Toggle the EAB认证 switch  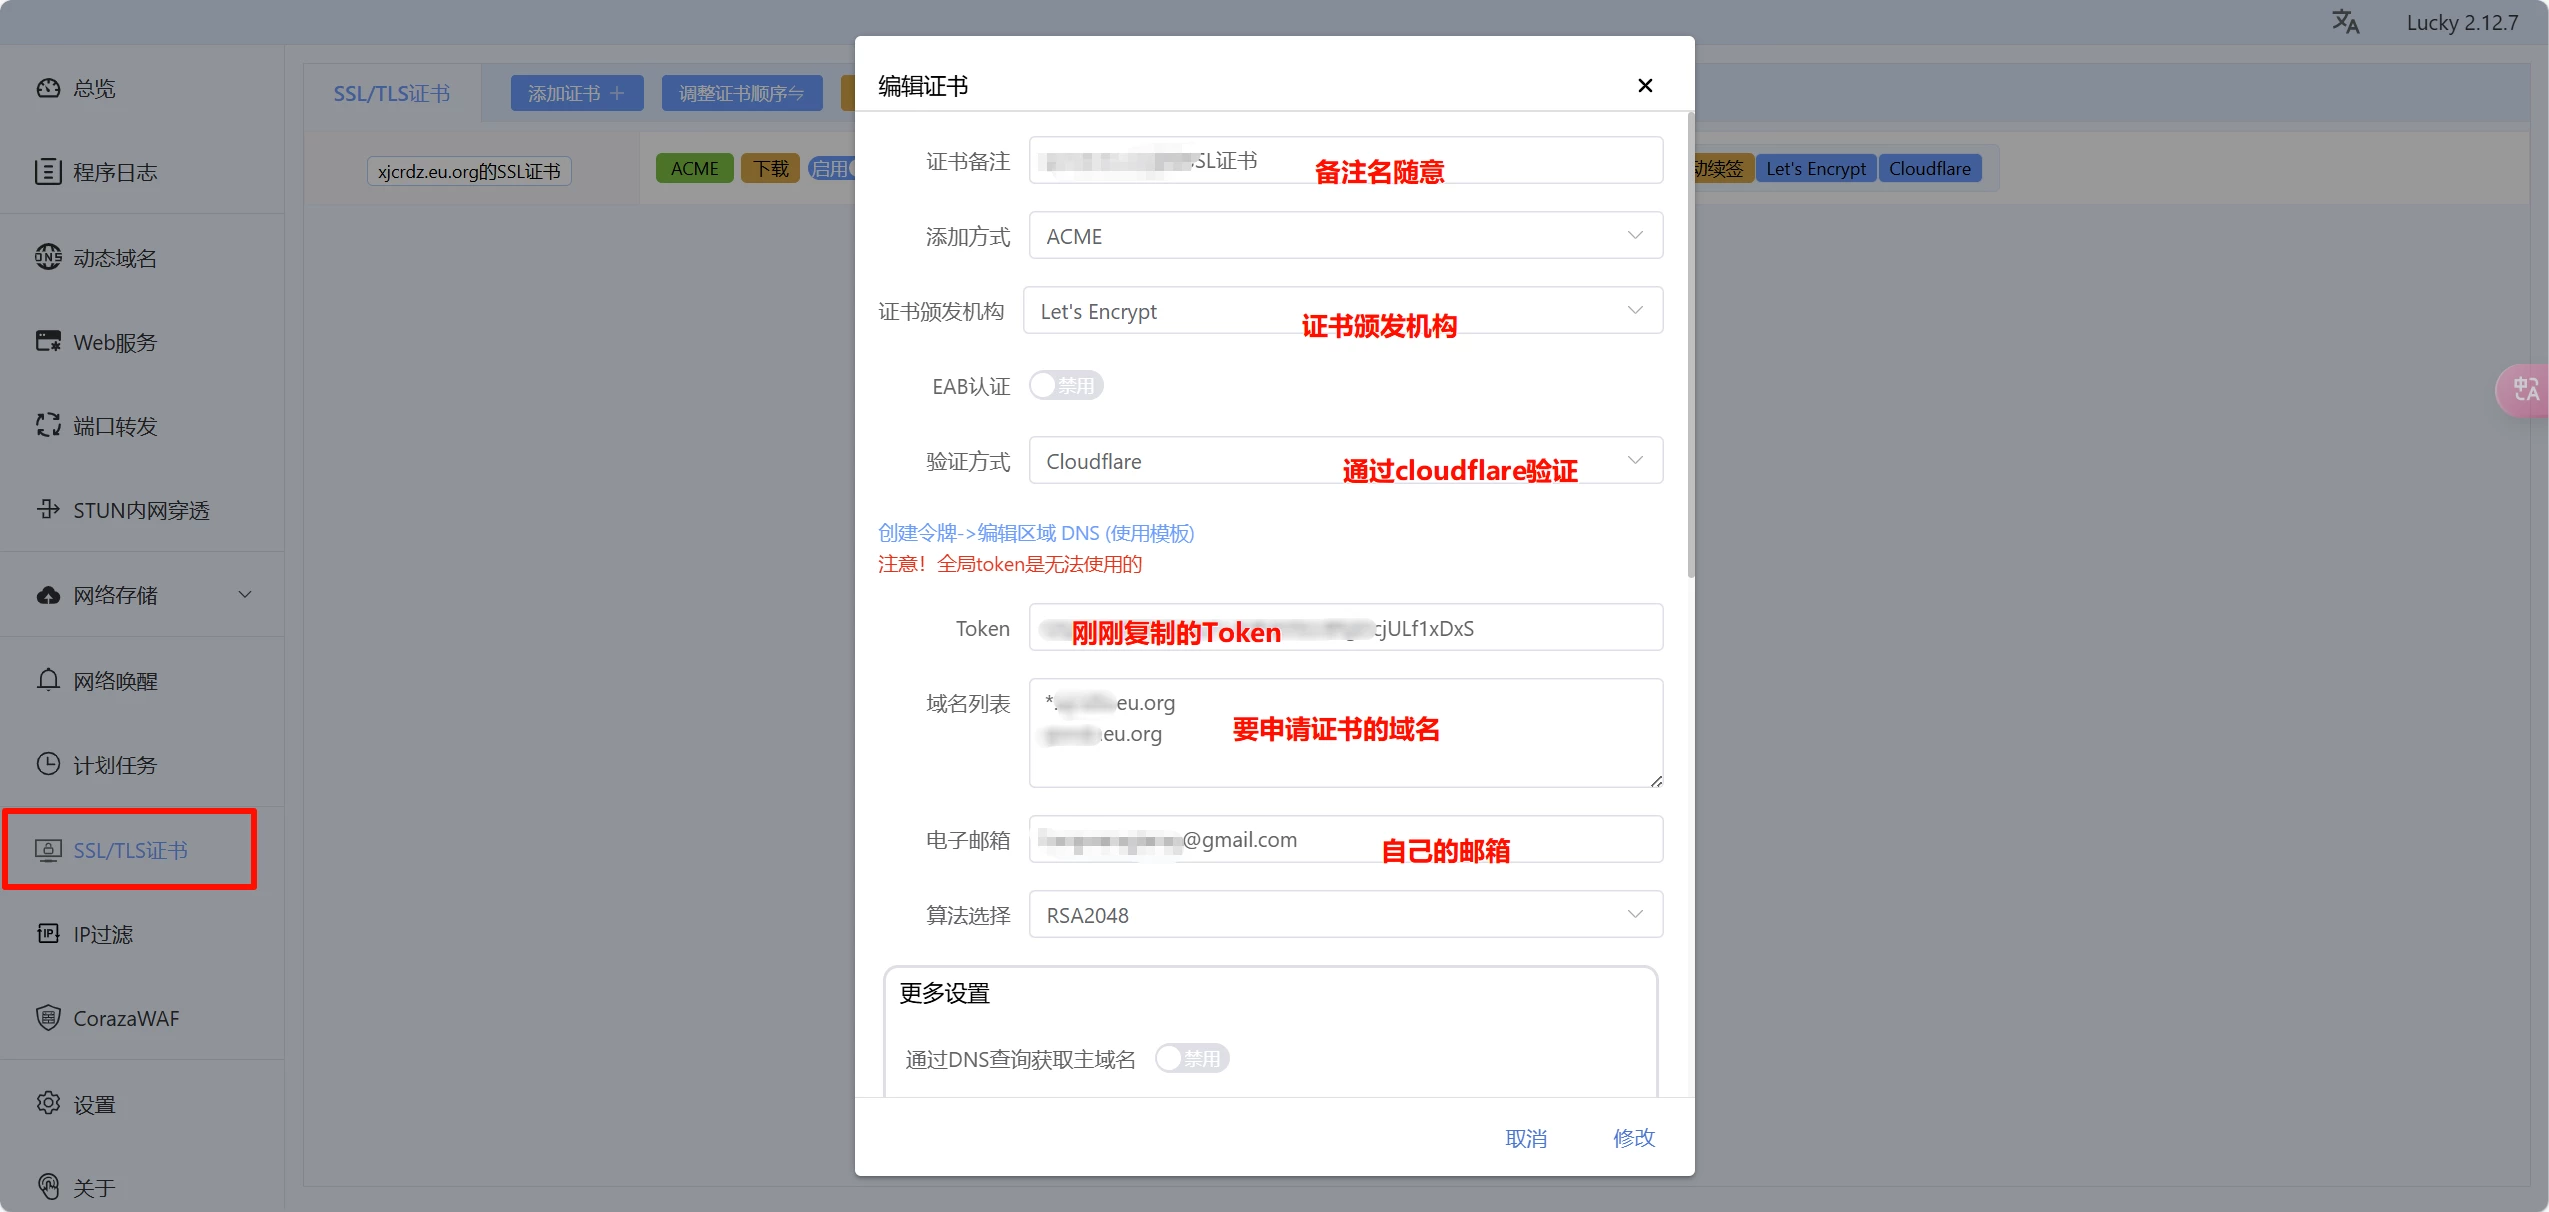point(1066,386)
